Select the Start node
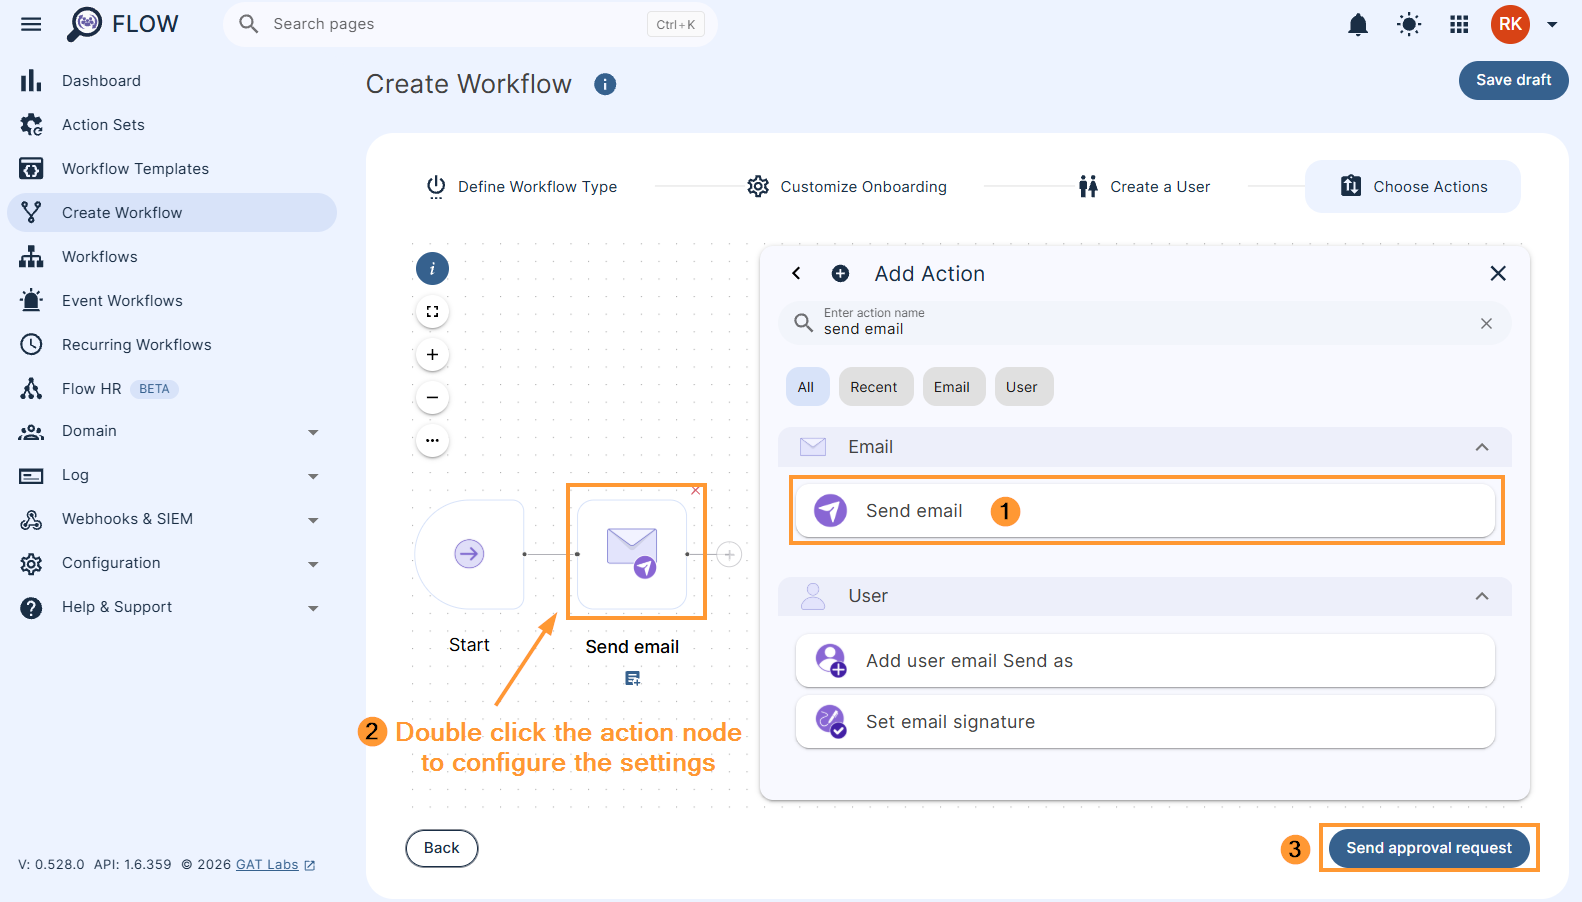This screenshot has width=1582, height=902. pyautogui.click(x=470, y=554)
